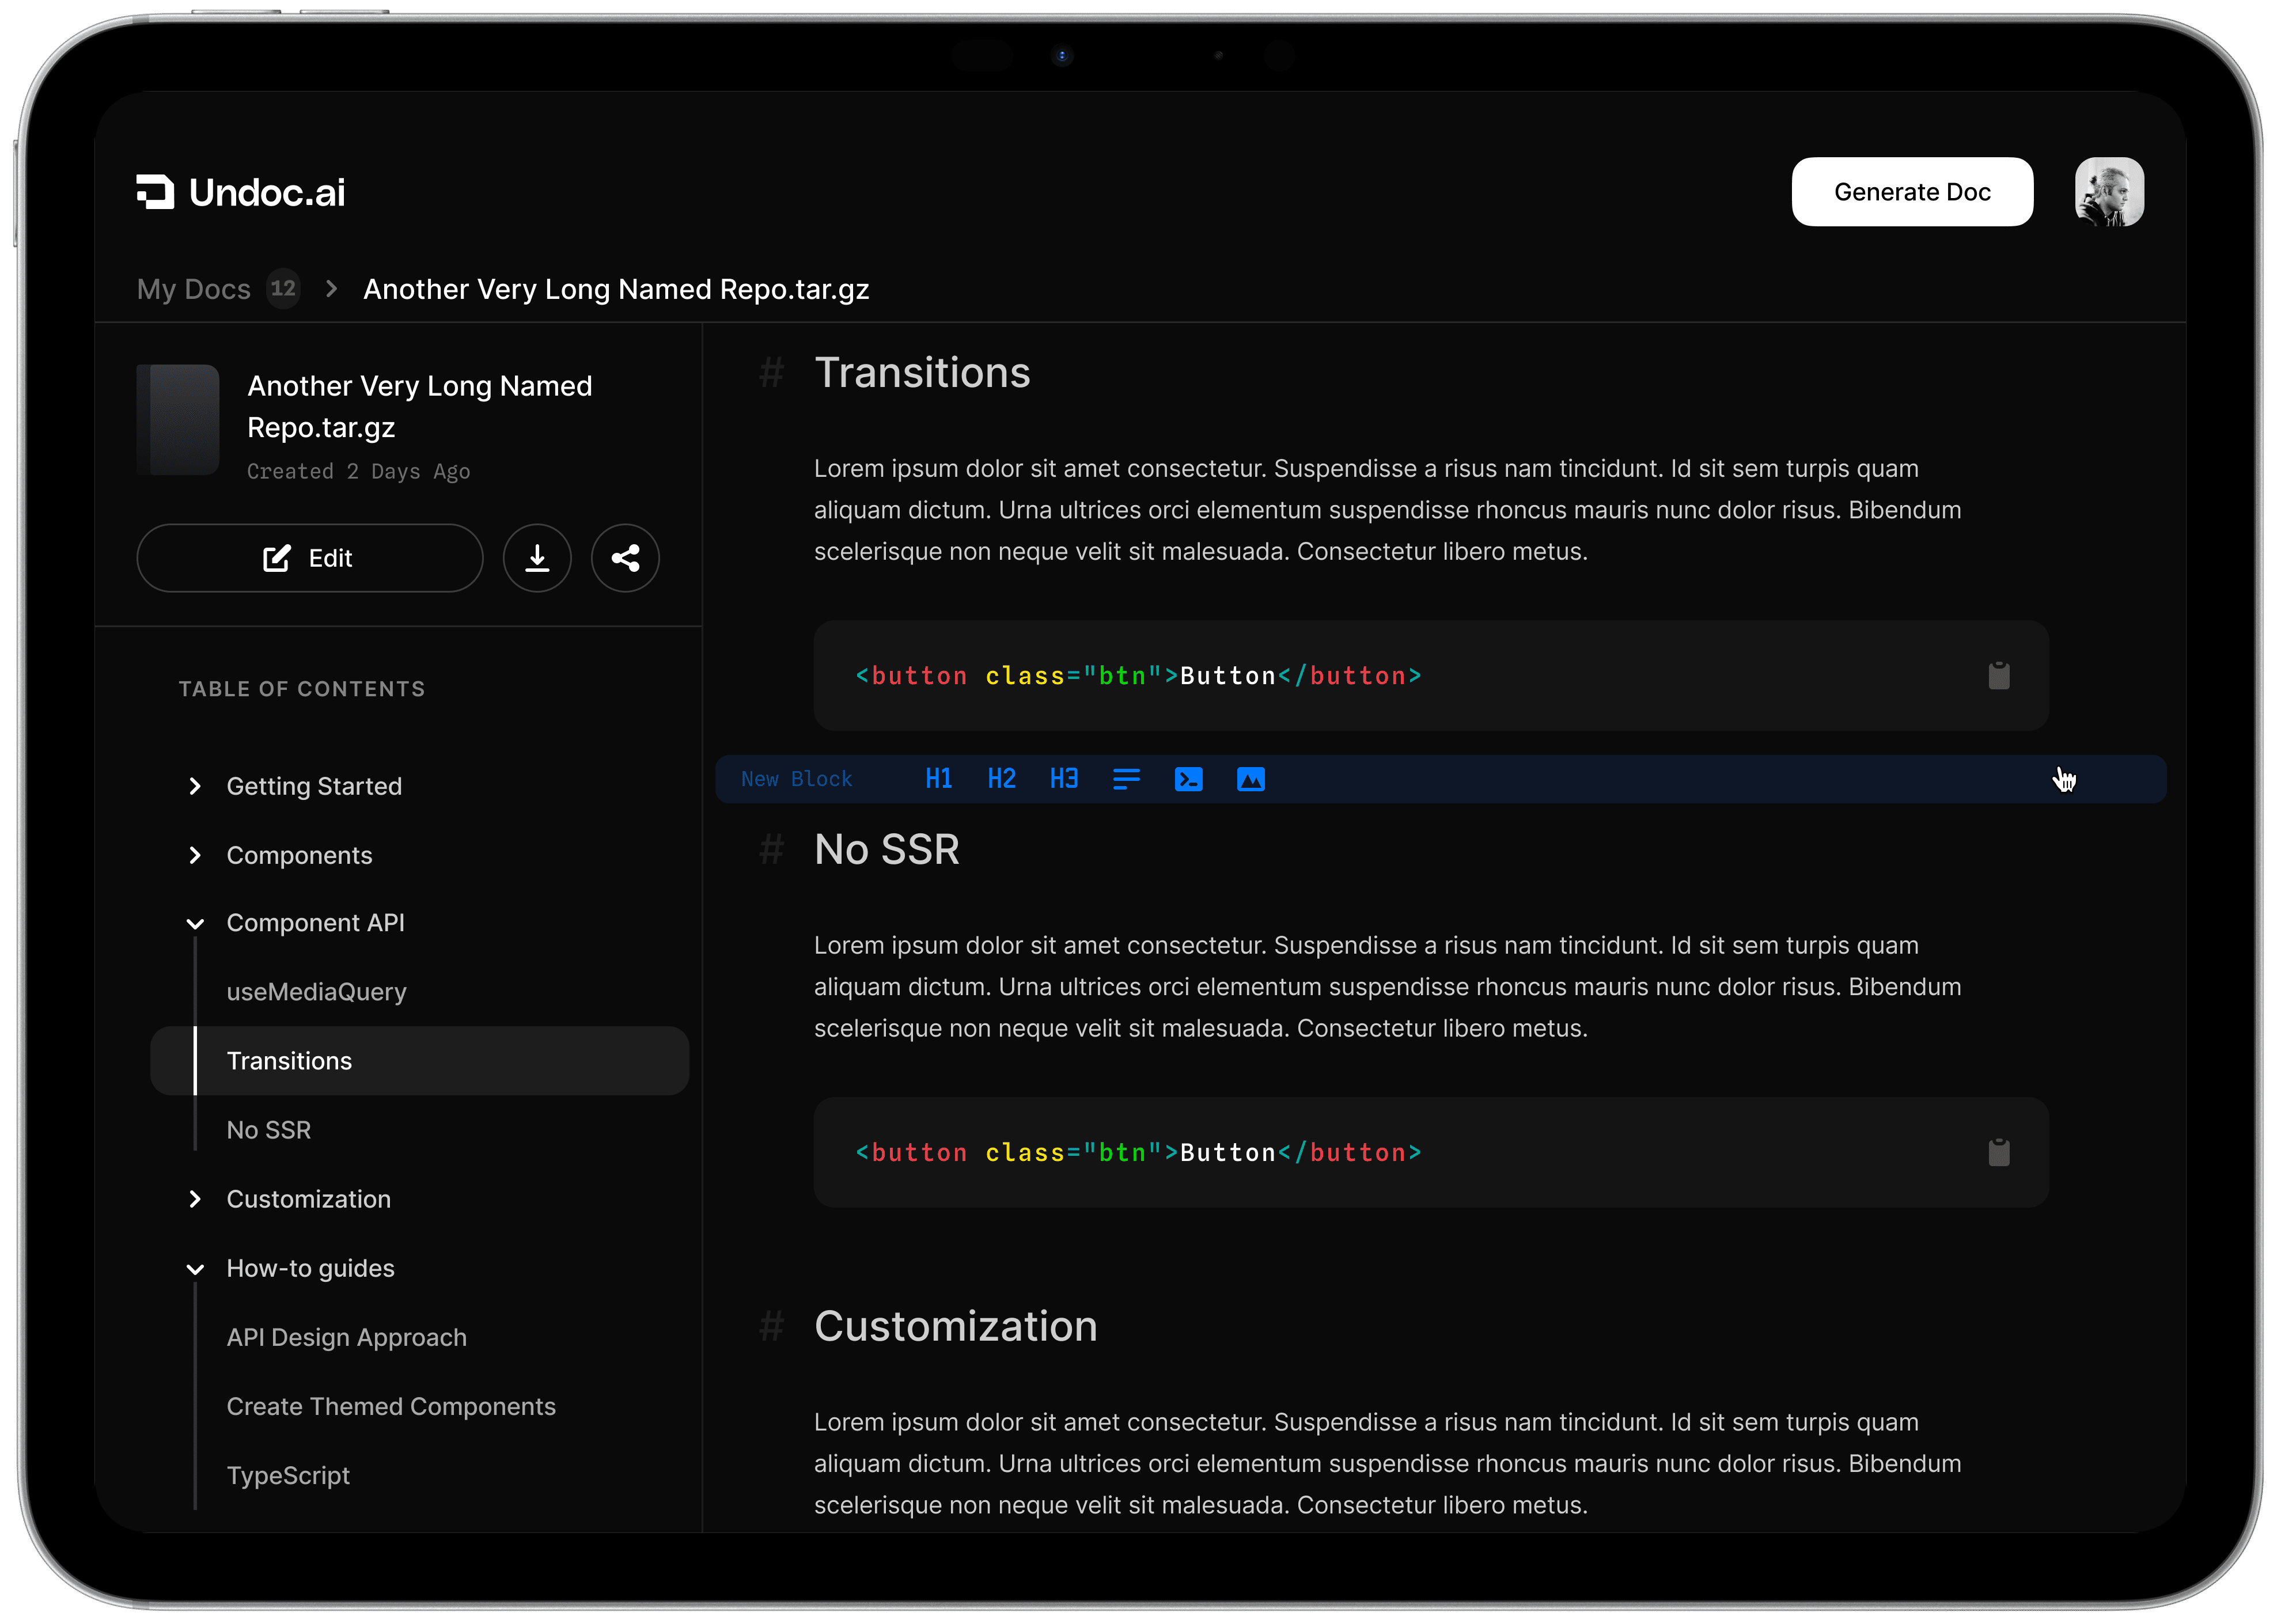This screenshot has width=2281, height=1624.
Task: Open How-to guides in table of contents
Action: 310,1268
